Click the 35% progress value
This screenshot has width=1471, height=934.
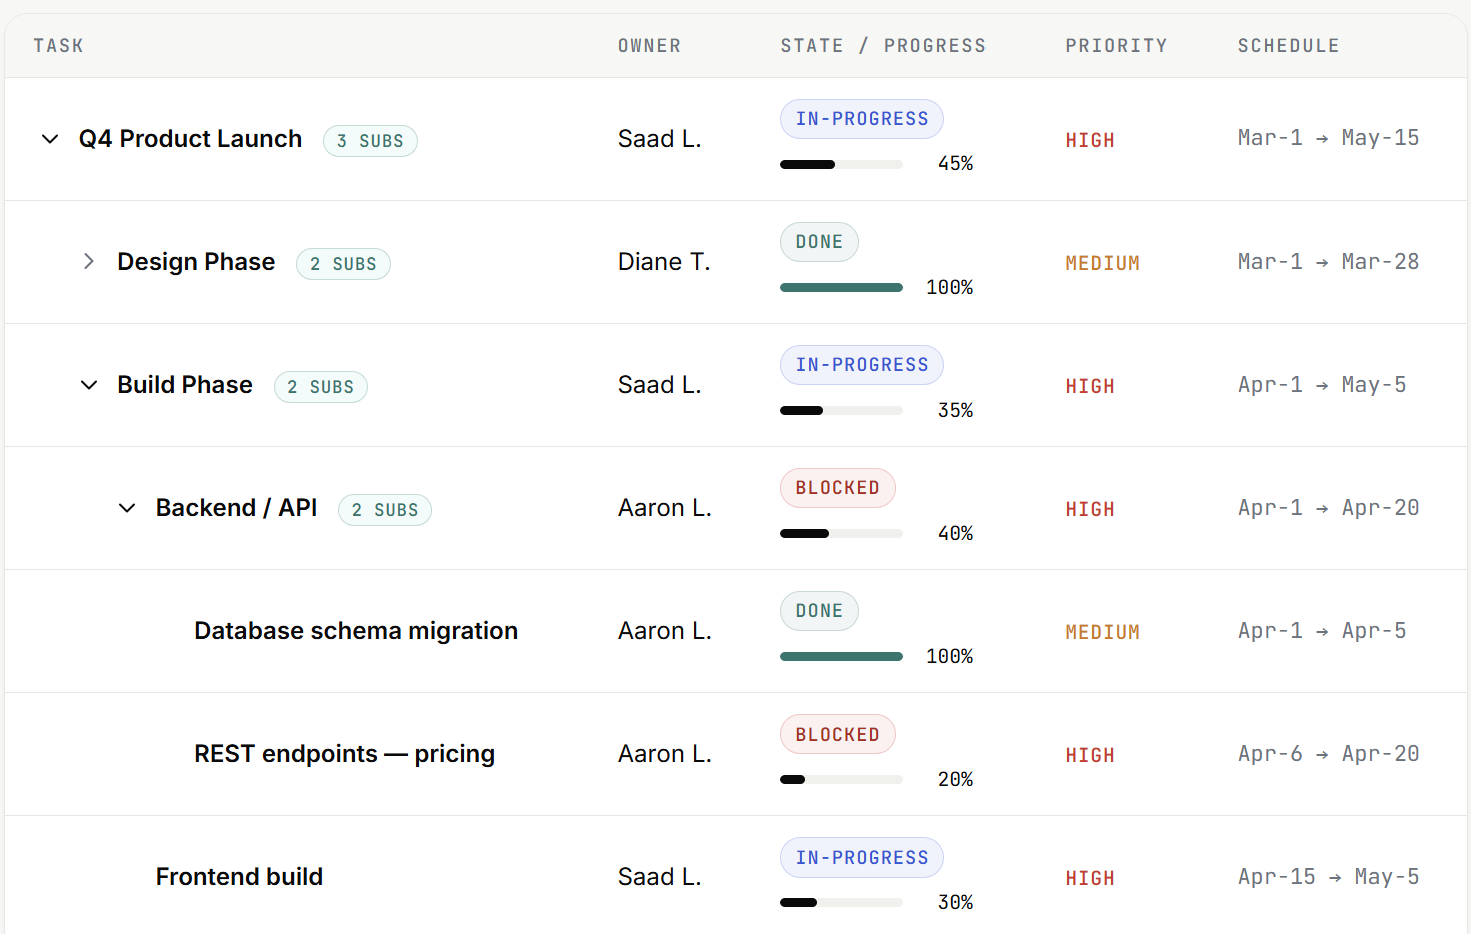click(955, 411)
